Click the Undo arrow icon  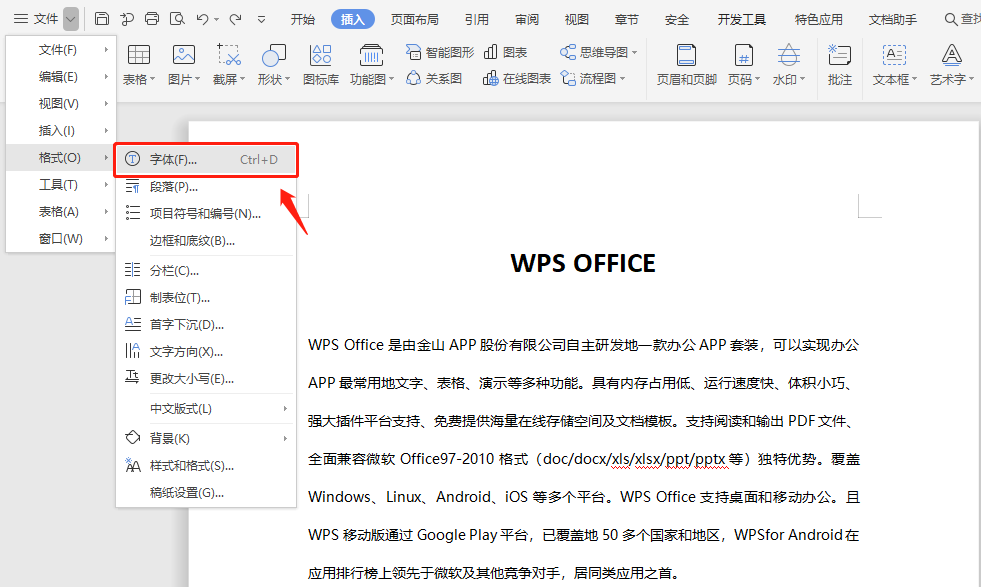tap(202, 19)
